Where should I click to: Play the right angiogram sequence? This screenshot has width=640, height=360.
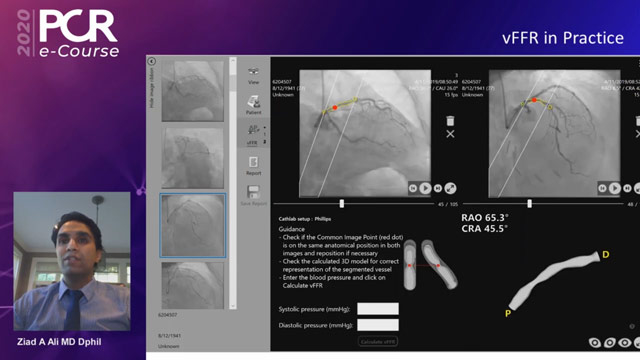615,188
